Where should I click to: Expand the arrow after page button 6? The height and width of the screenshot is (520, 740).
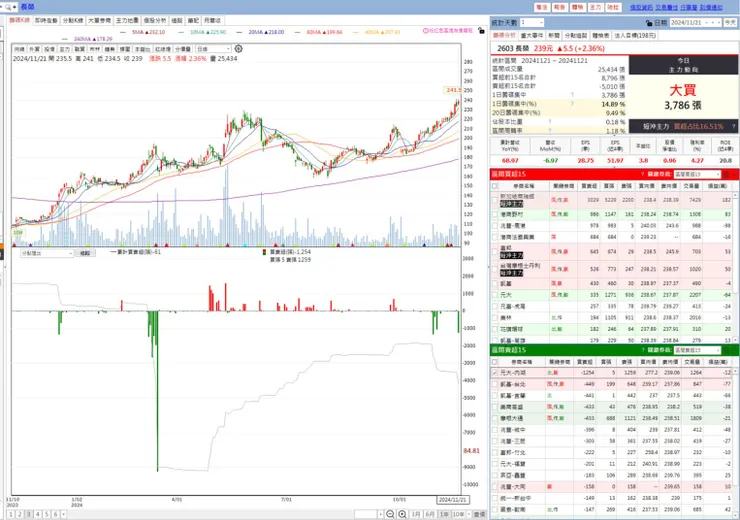tap(63, 514)
